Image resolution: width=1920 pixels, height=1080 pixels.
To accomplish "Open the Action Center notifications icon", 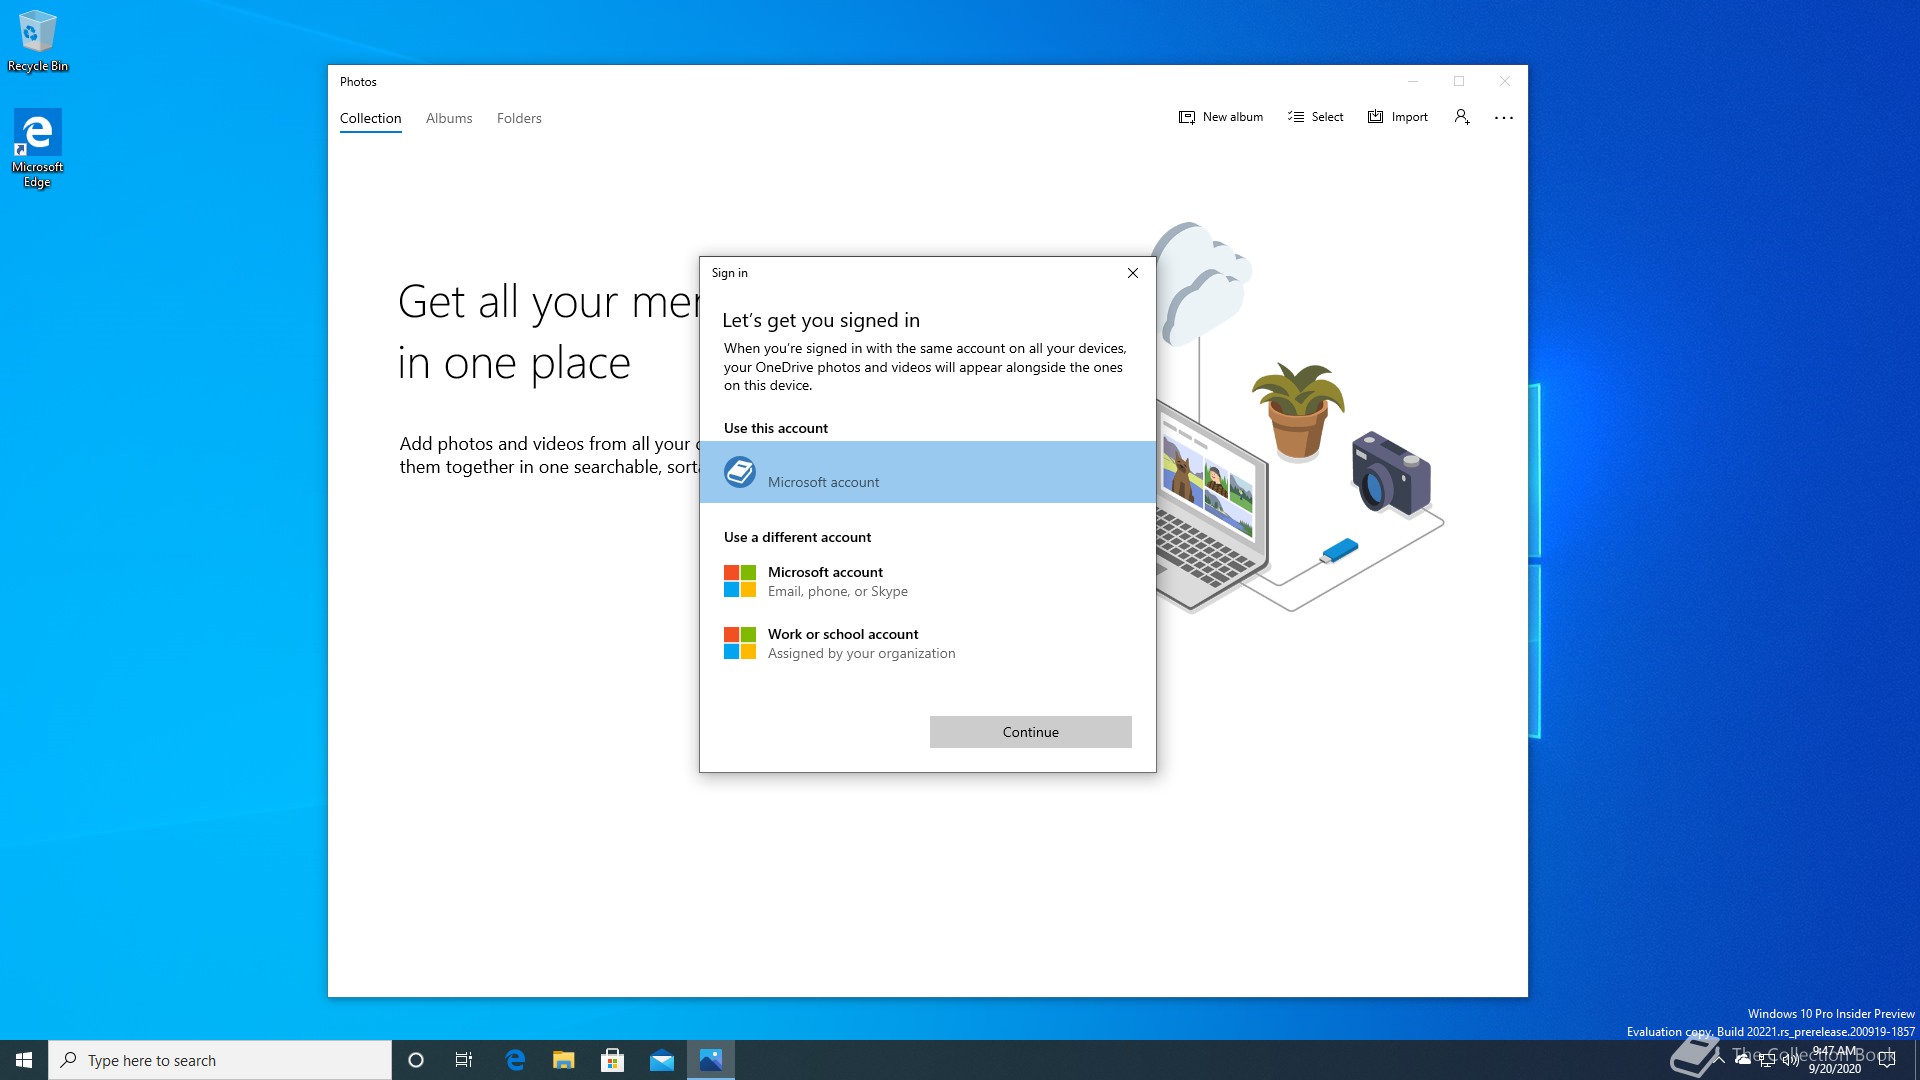I will pyautogui.click(x=1887, y=1060).
